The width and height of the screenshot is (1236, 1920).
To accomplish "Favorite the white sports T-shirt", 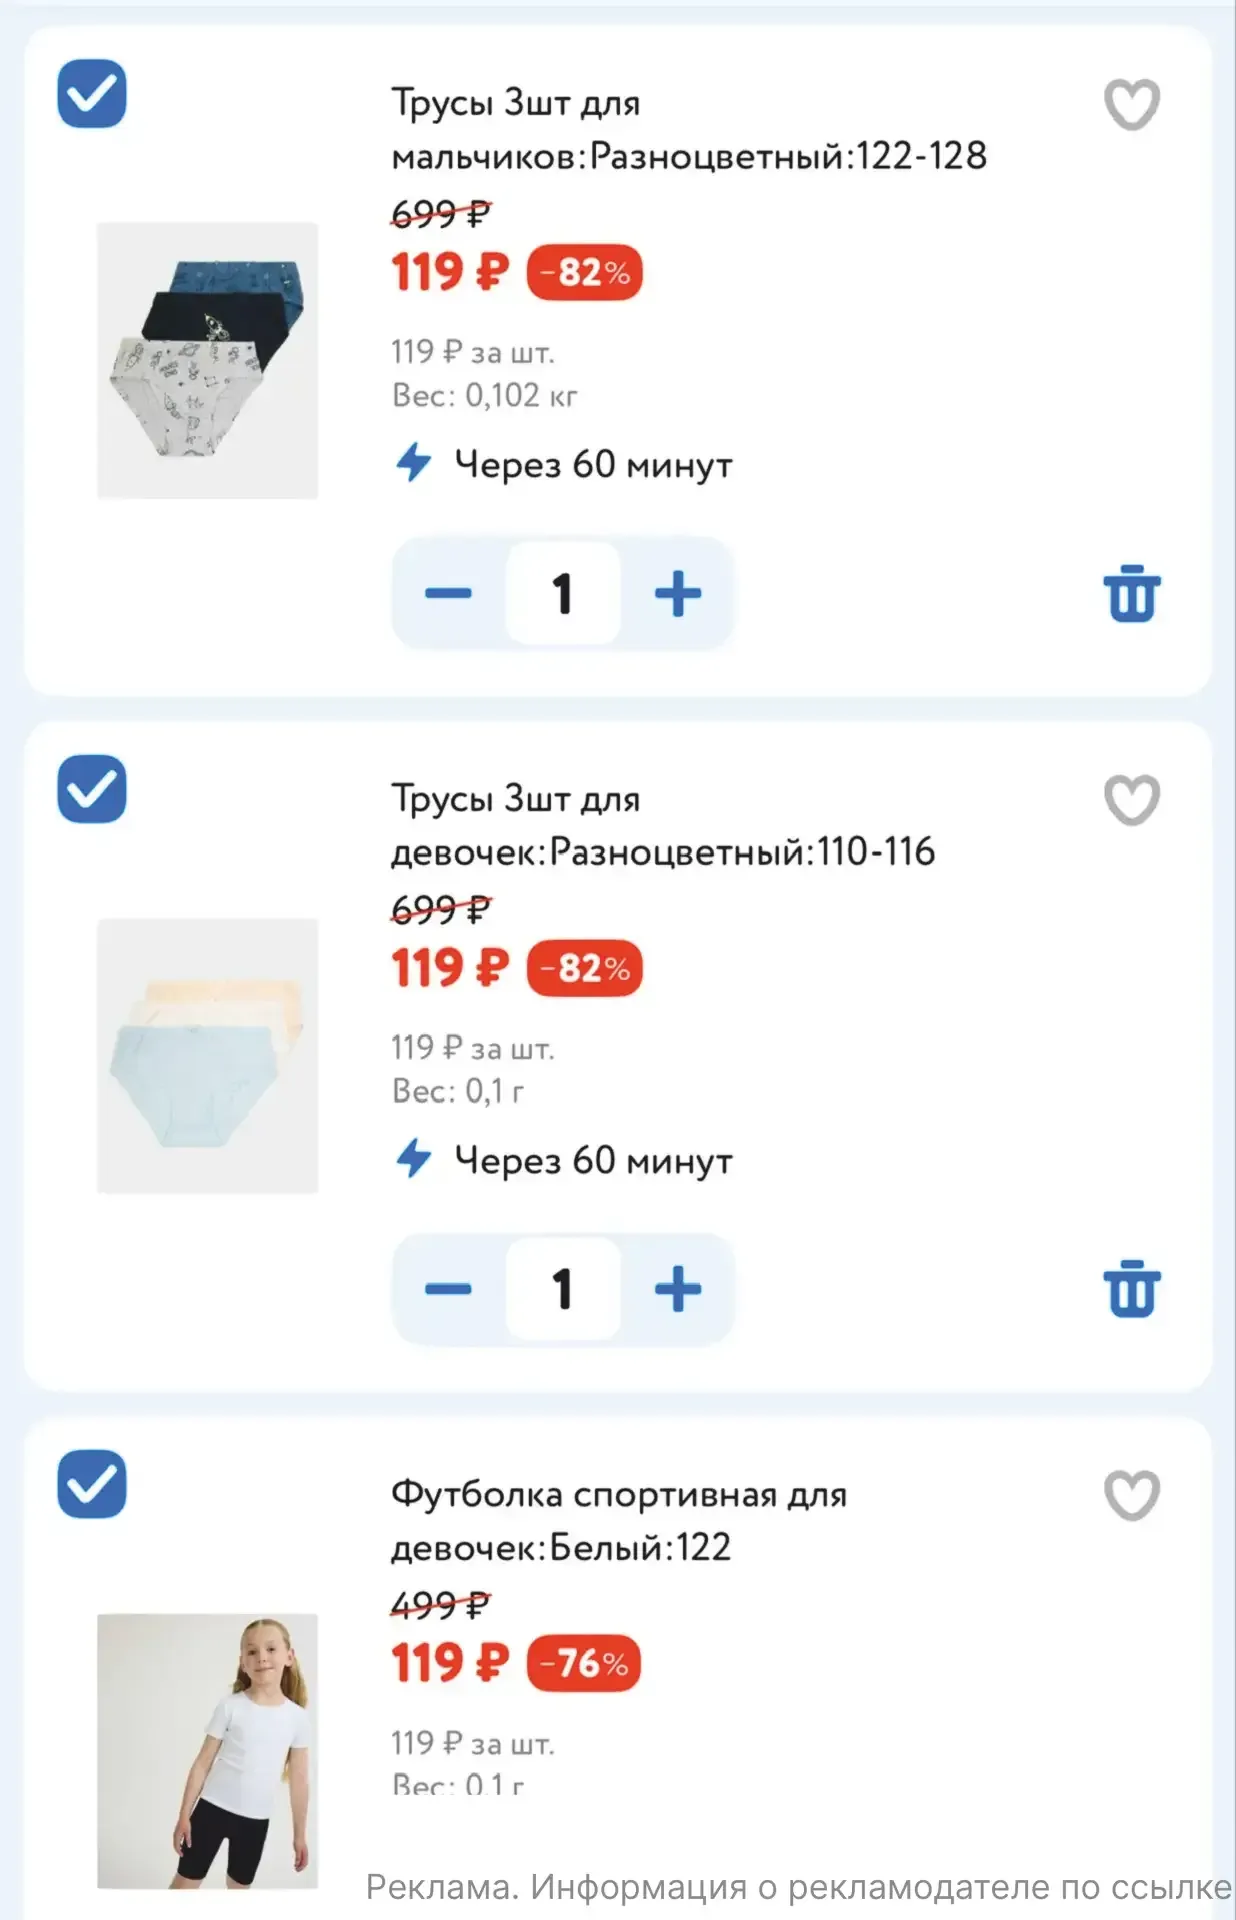I will click(1131, 1495).
